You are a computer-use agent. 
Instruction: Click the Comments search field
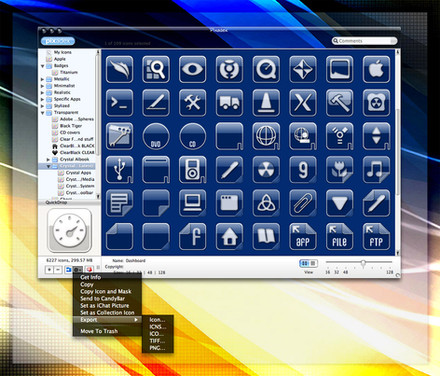point(364,41)
